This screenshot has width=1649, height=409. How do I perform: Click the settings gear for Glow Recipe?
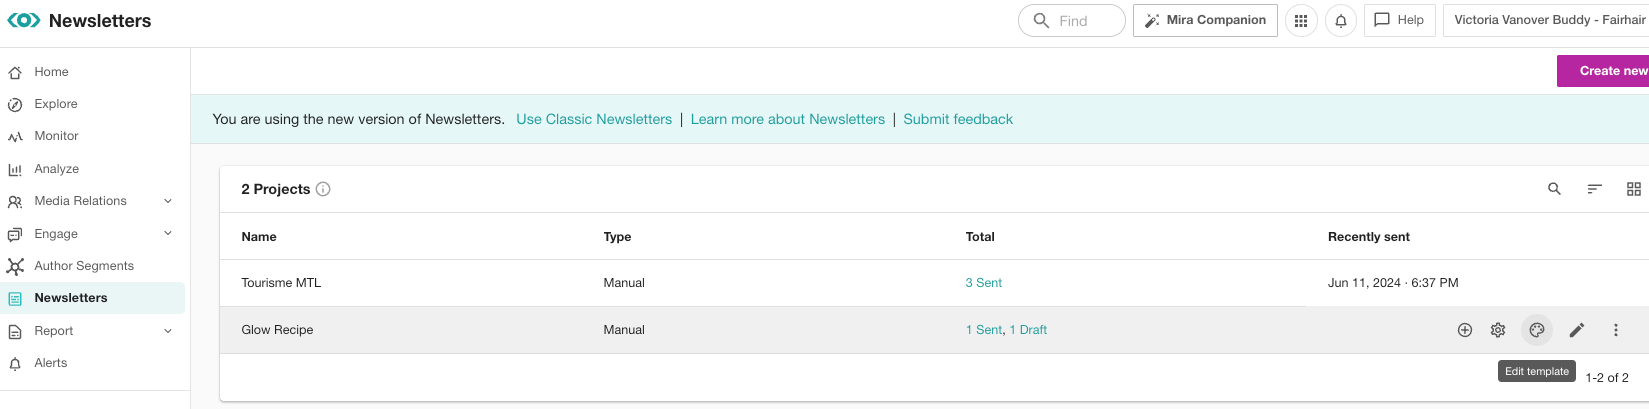(x=1498, y=330)
